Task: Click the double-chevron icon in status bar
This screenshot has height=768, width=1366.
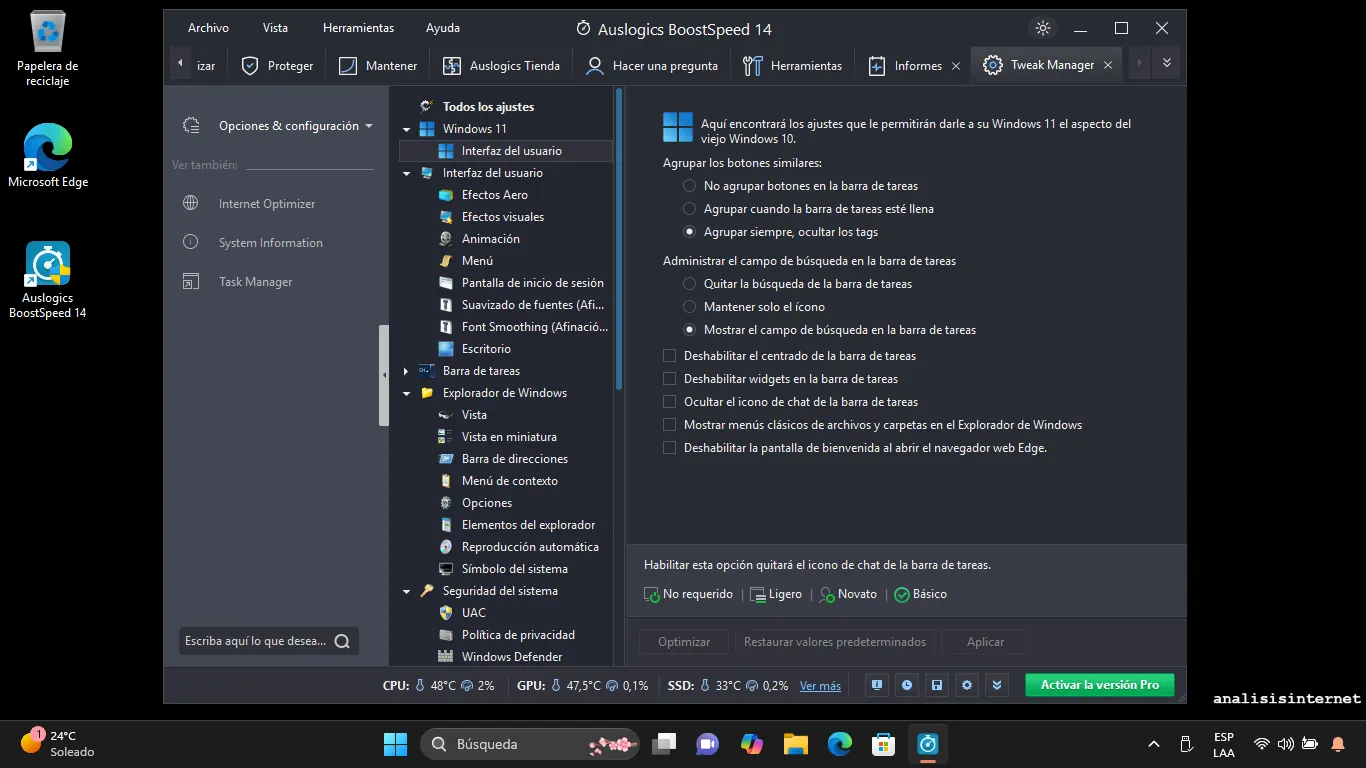Action: click(997, 685)
